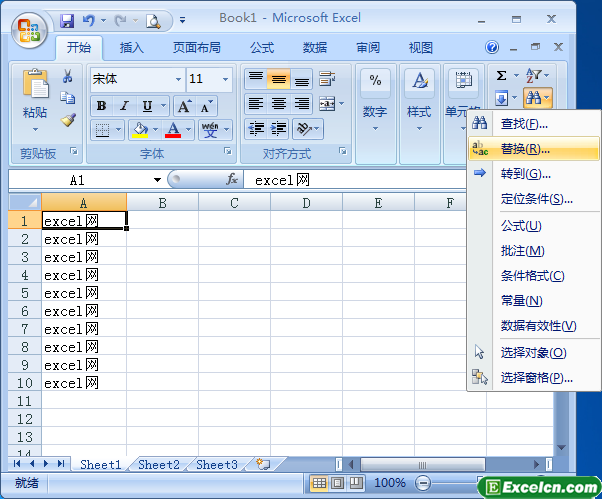602x499 pixels.
Task: Merge and center cells
Action: click(327, 104)
